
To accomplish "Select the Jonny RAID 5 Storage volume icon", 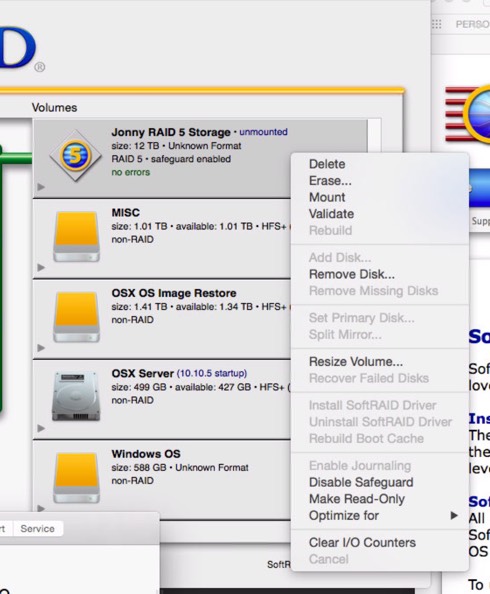I will pos(75,156).
